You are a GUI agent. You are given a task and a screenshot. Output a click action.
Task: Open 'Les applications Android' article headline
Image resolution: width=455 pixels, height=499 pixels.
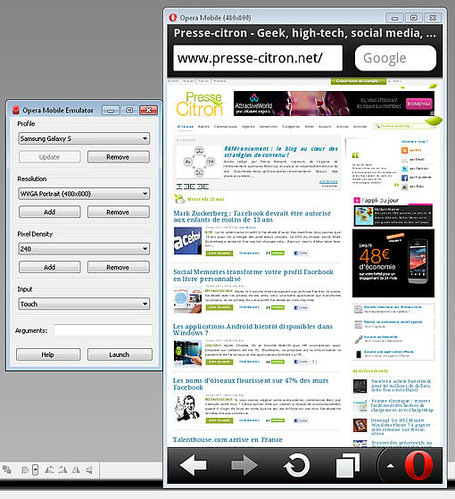click(x=253, y=329)
